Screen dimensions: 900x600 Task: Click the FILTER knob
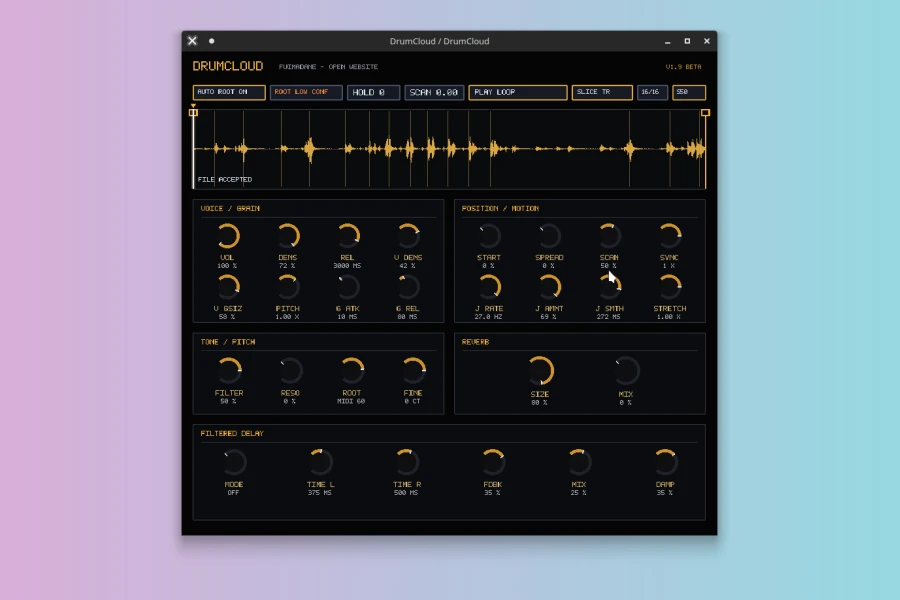click(229, 370)
